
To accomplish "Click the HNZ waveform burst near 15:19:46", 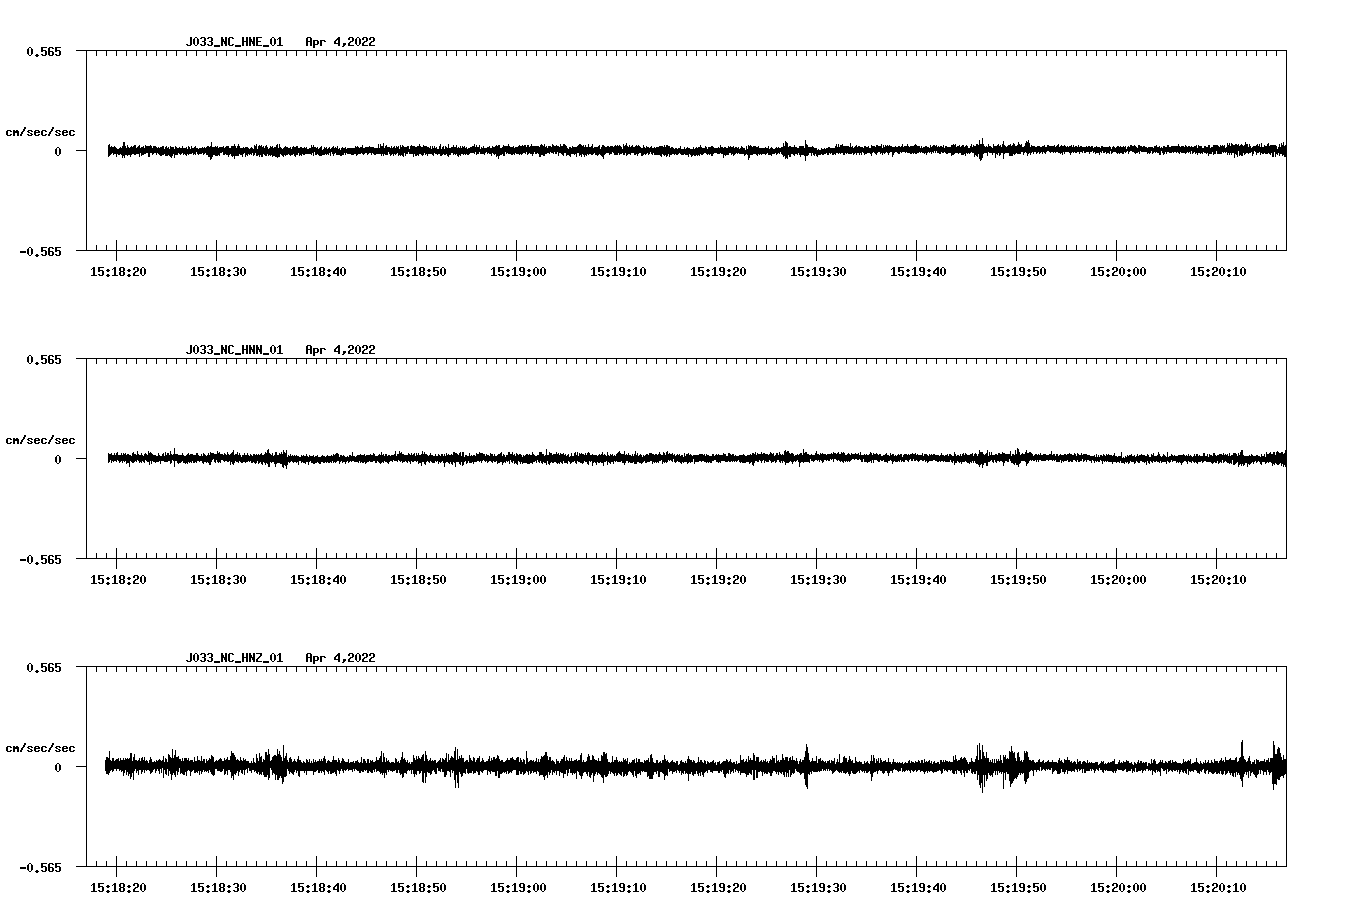I will point(981,766).
